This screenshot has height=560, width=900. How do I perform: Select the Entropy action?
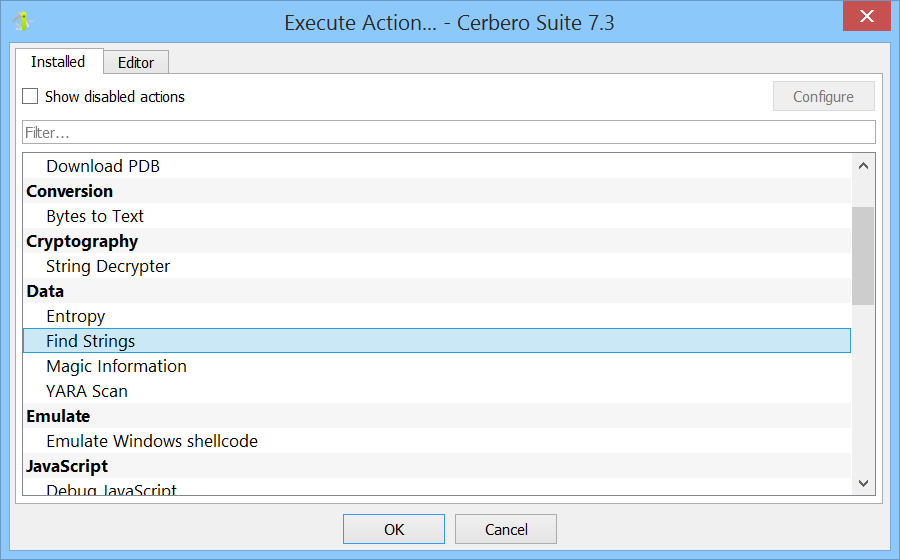[x=76, y=316]
